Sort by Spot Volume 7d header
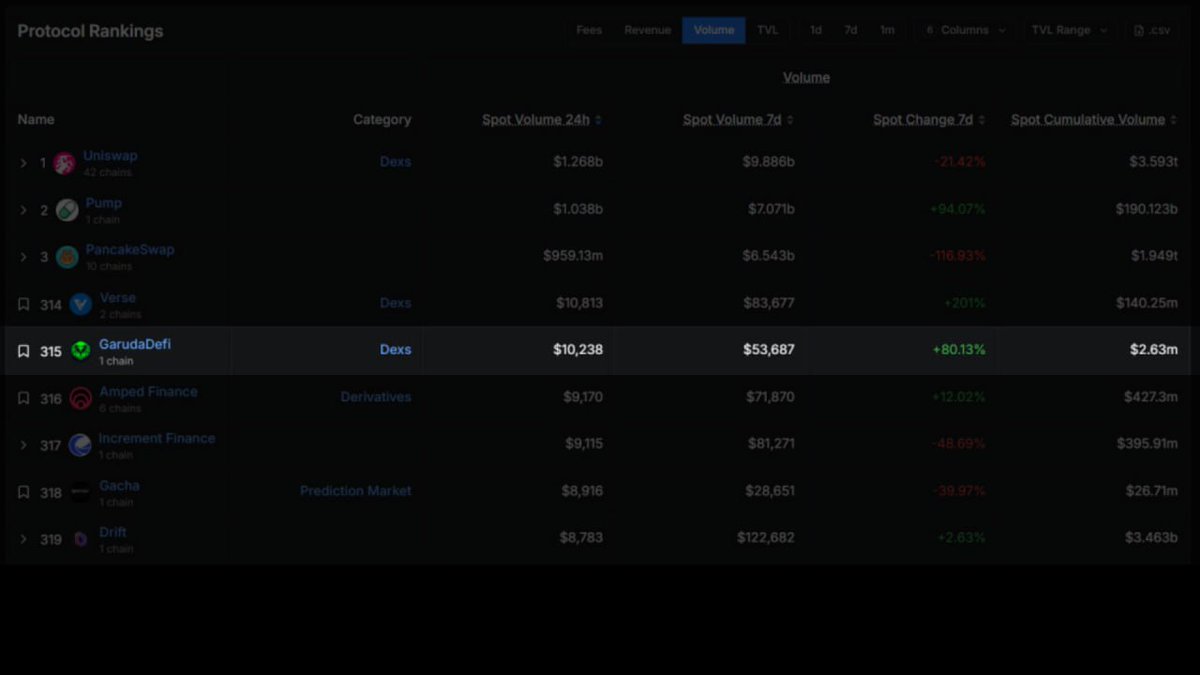 pyautogui.click(x=732, y=120)
